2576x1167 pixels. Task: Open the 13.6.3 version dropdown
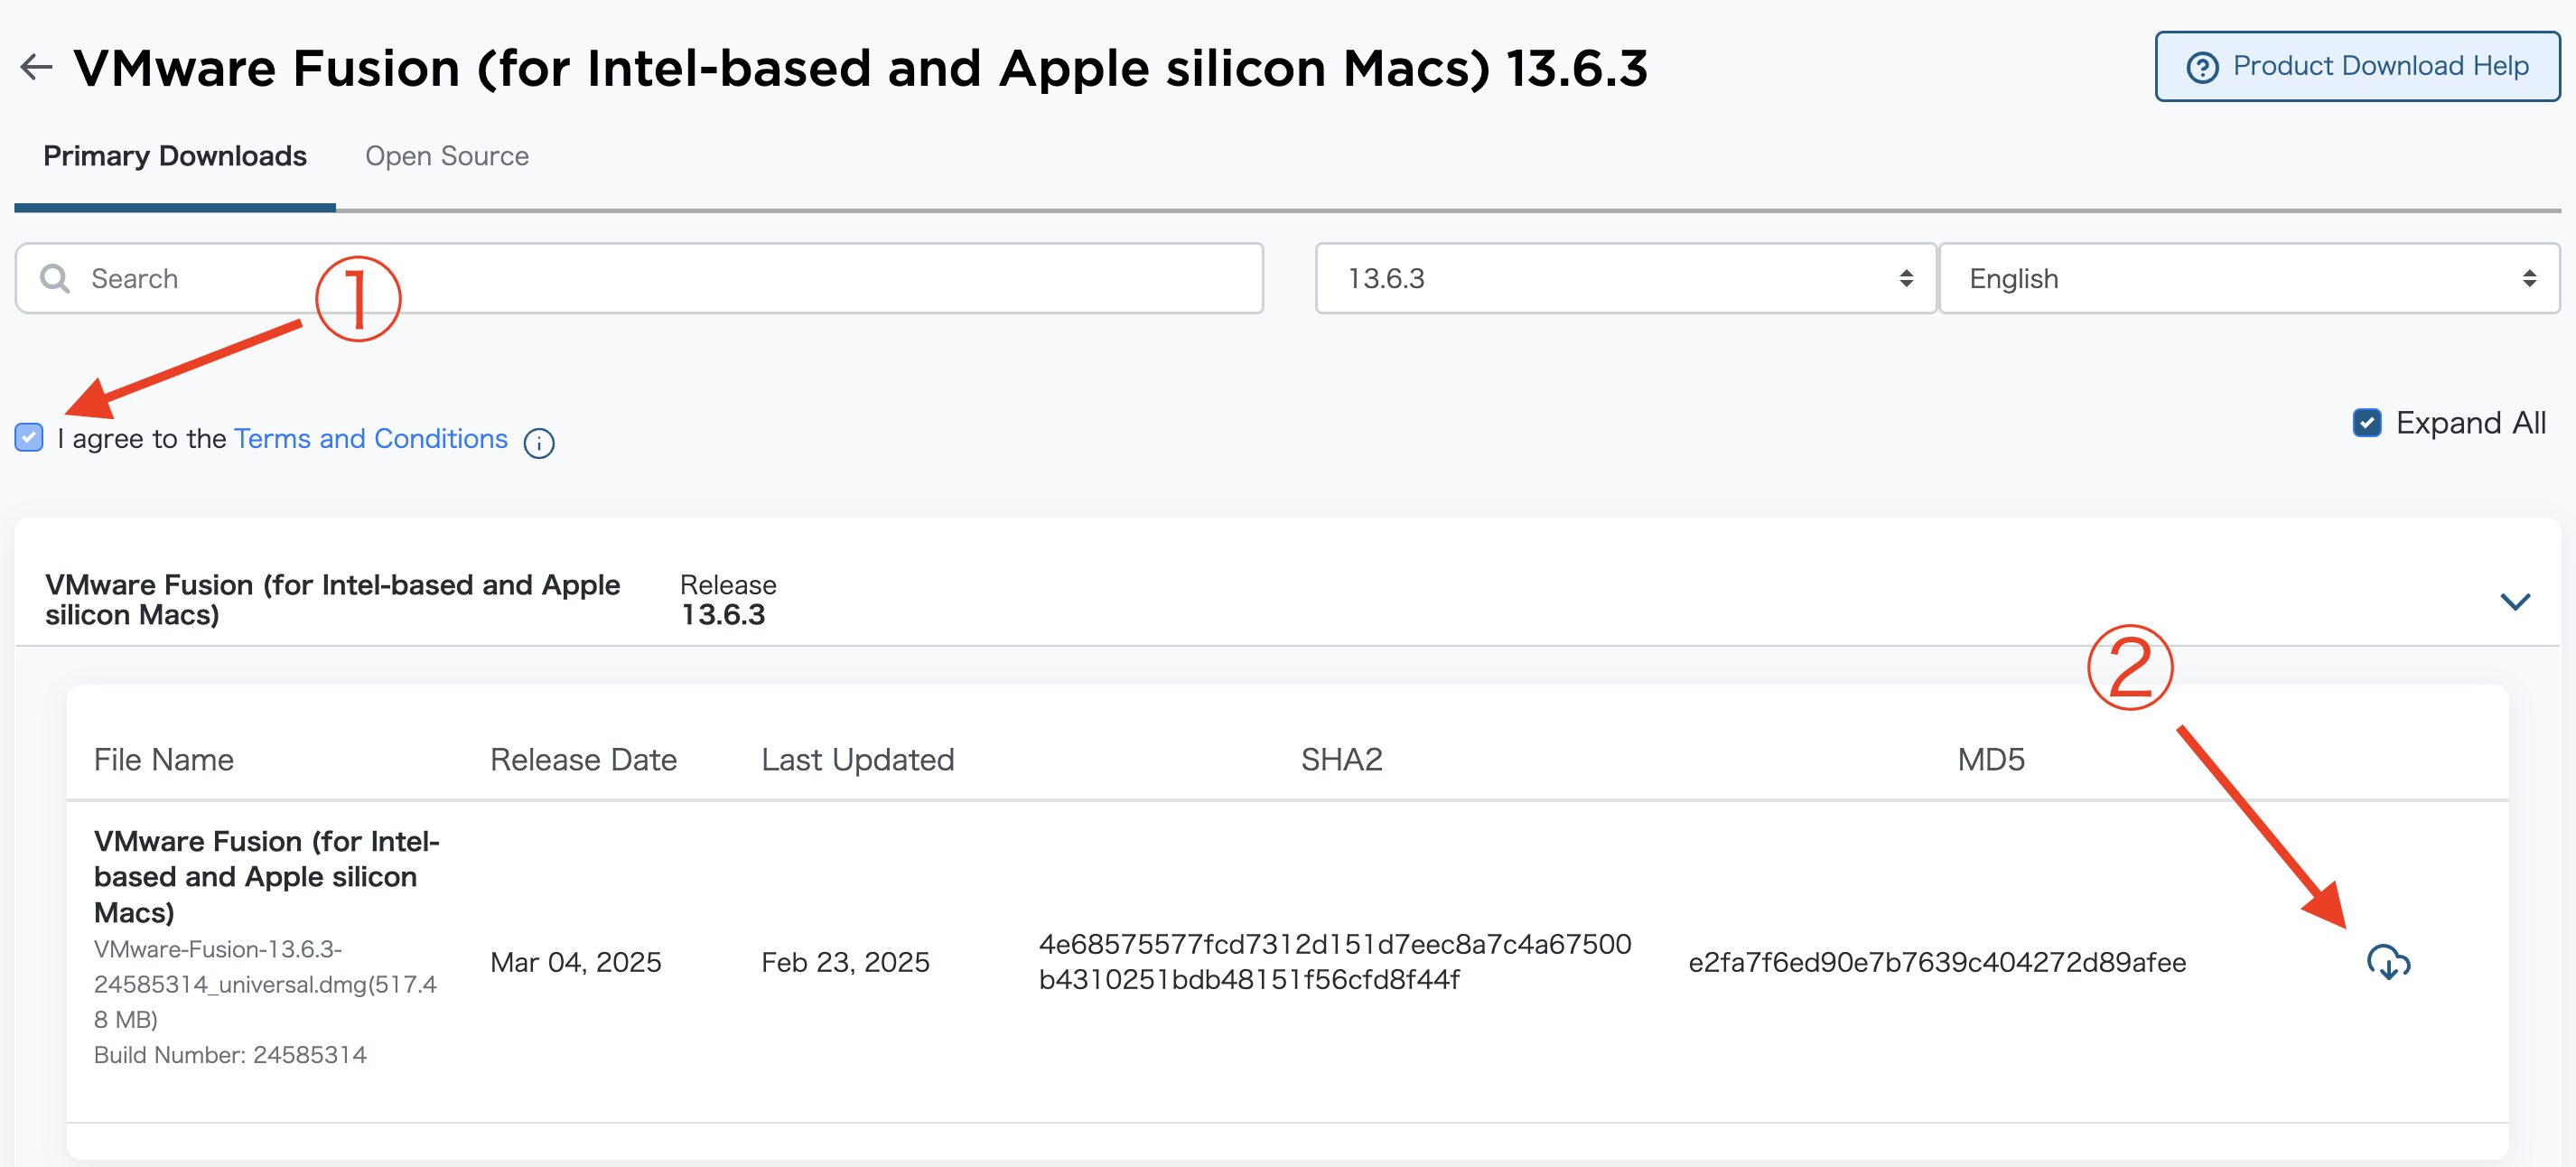[1625, 278]
